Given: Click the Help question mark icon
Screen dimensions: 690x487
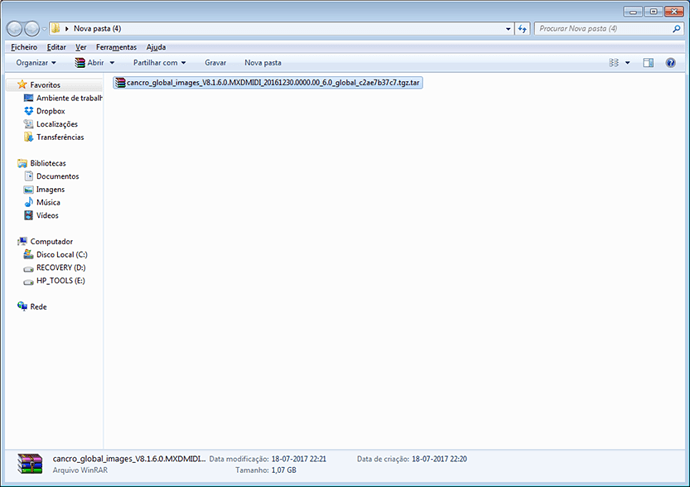Looking at the screenshot, I should click(670, 62).
